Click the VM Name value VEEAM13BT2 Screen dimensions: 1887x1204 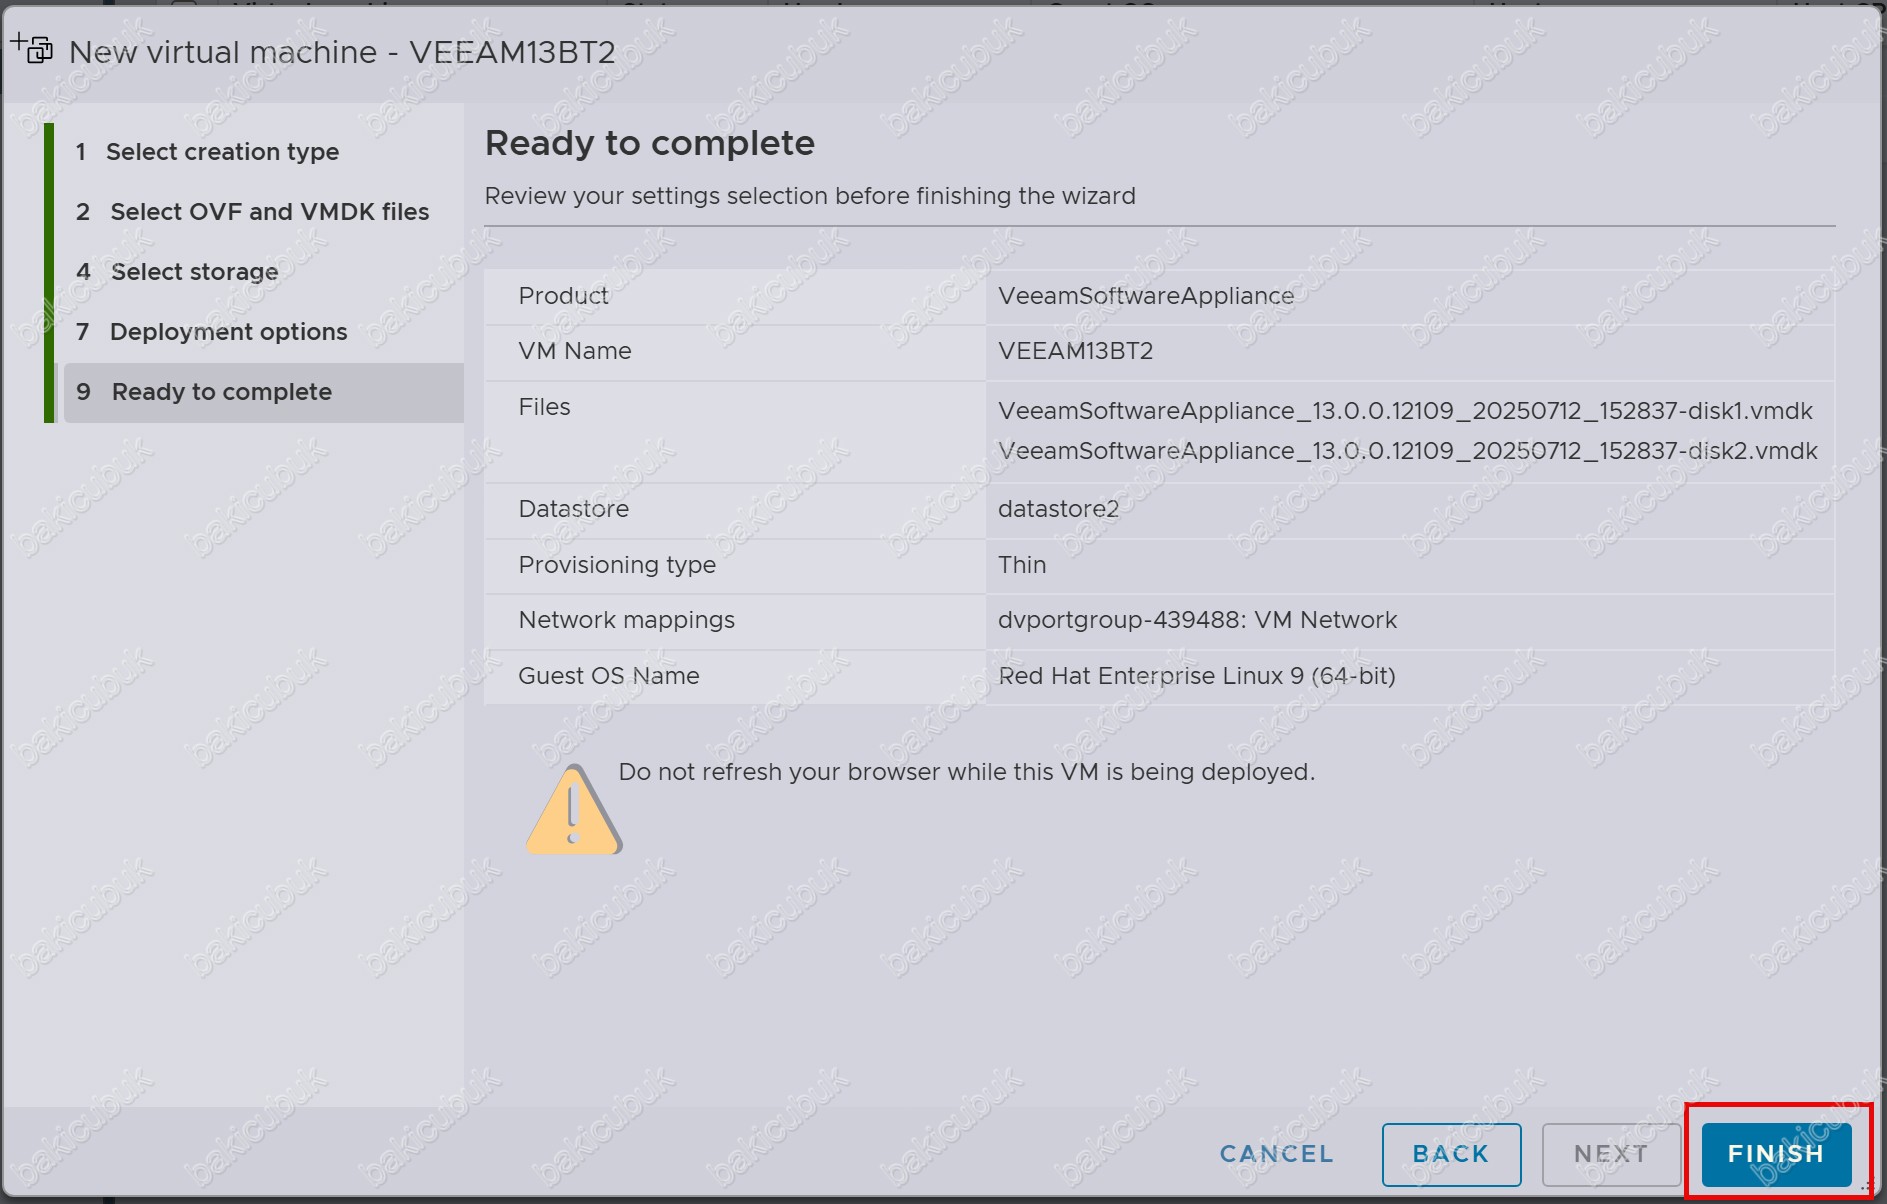pos(1075,351)
